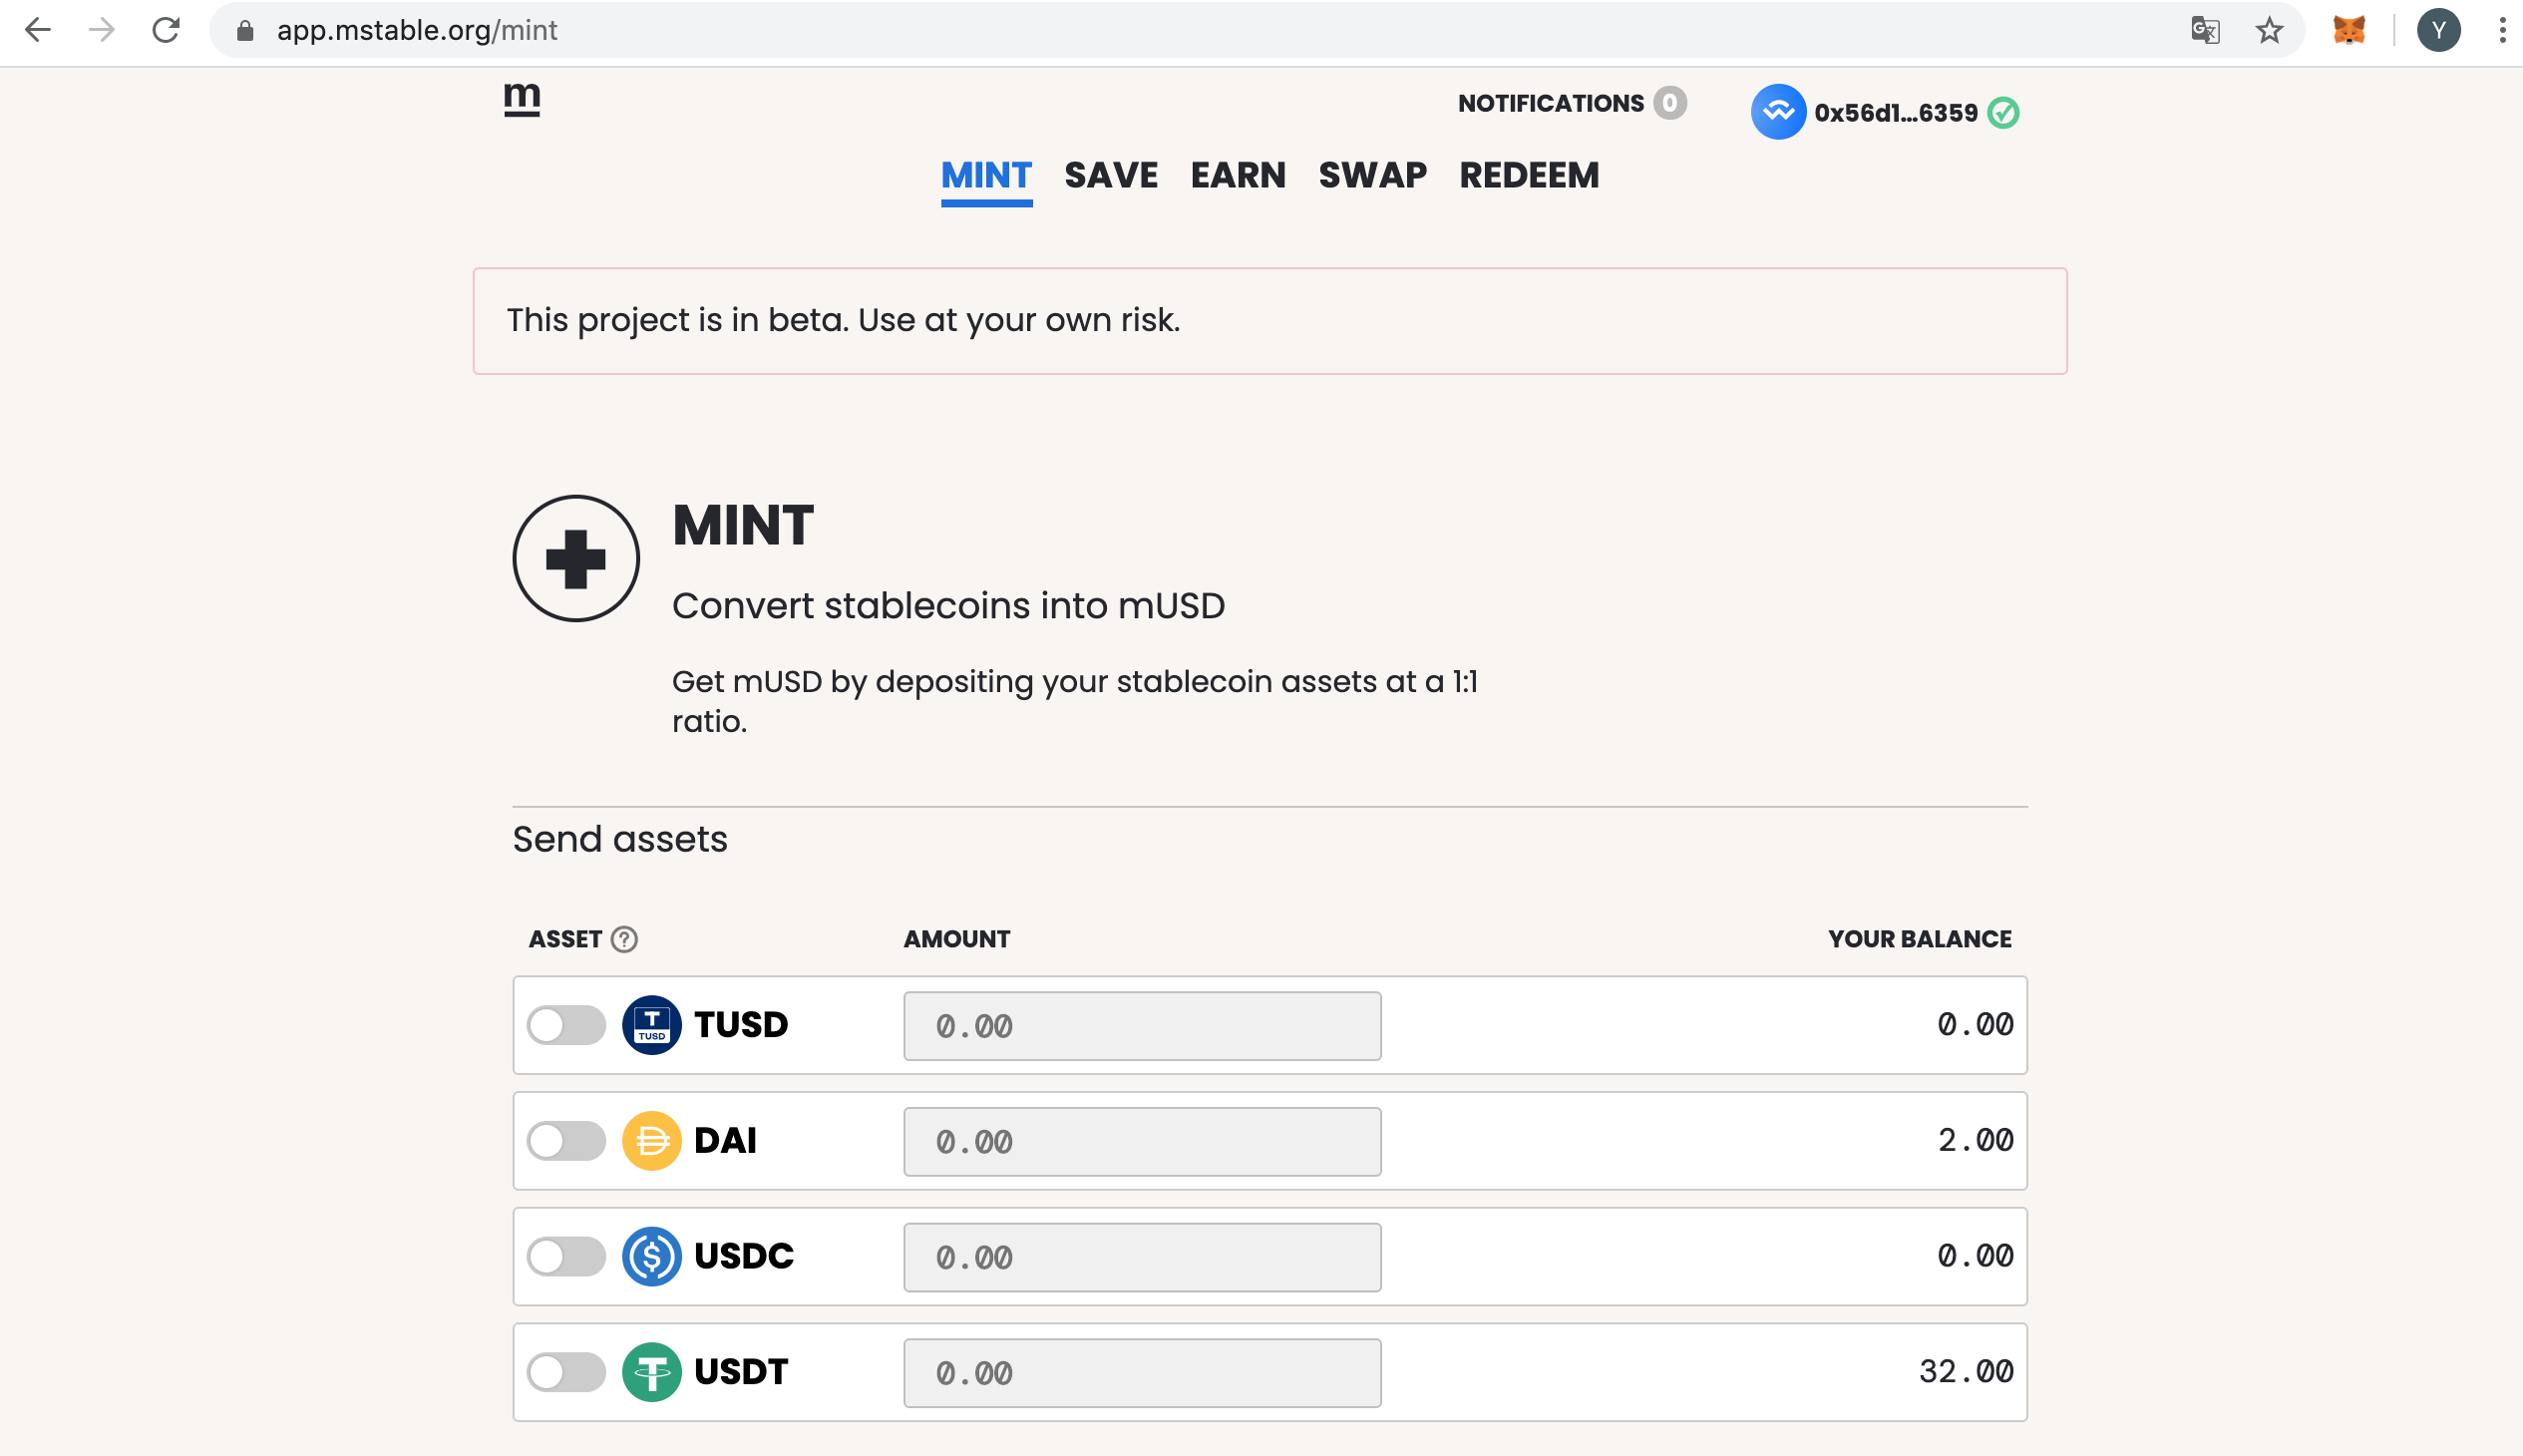The width and height of the screenshot is (2523, 1456).
Task: Bookmark this page with star icon
Action: pyautogui.click(x=2269, y=30)
